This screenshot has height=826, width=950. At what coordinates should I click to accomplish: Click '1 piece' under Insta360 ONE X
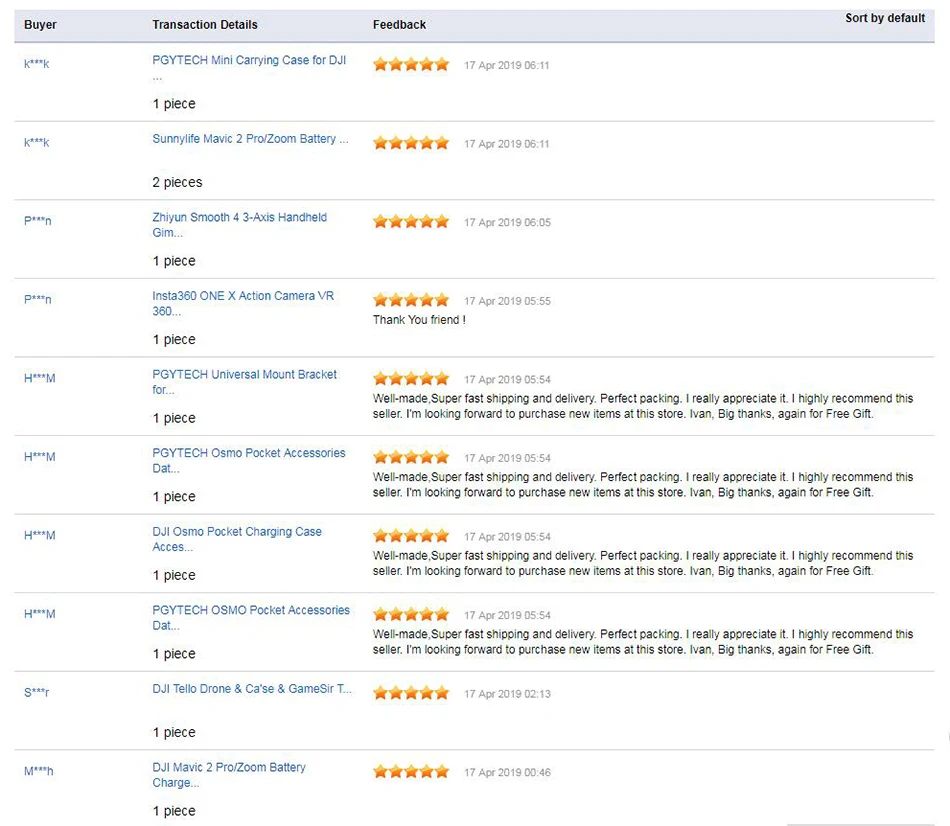[x=174, y=339]
